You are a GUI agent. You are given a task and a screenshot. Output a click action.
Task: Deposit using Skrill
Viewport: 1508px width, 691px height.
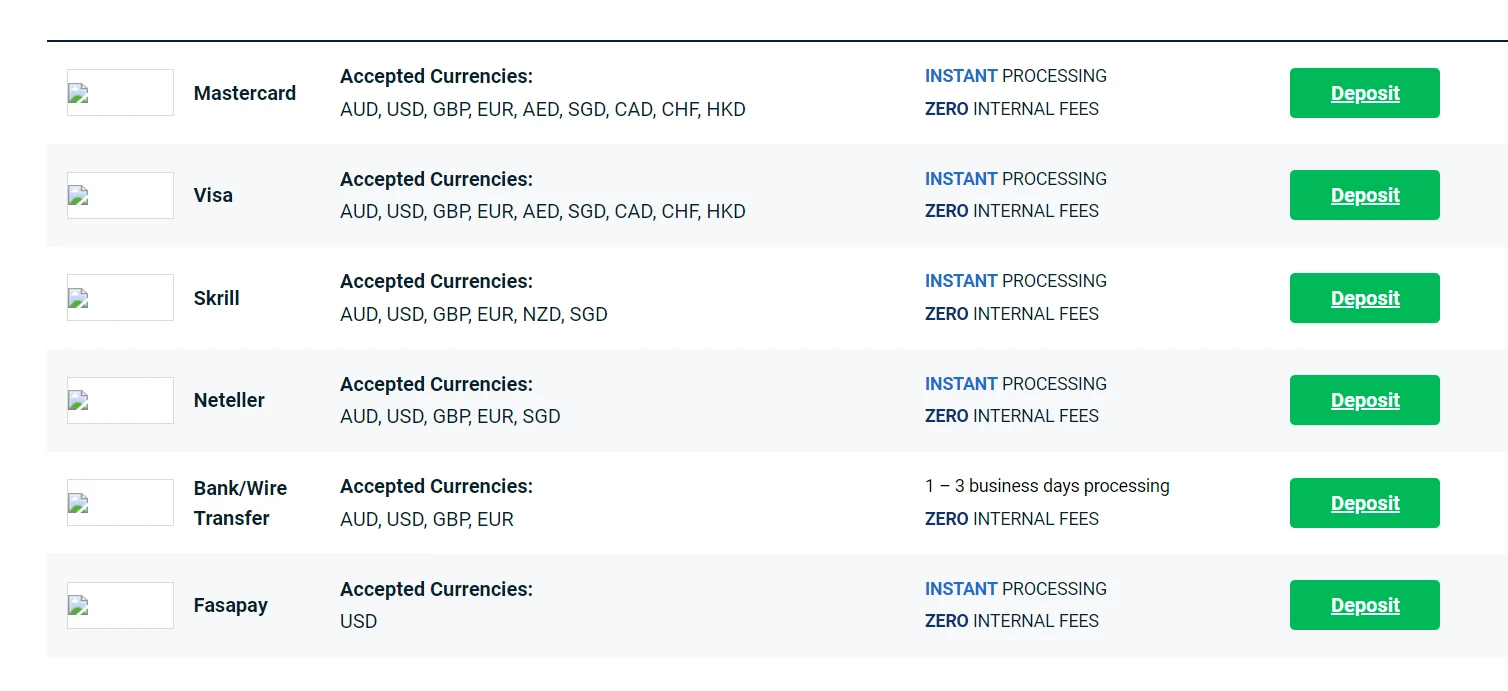1364,298
